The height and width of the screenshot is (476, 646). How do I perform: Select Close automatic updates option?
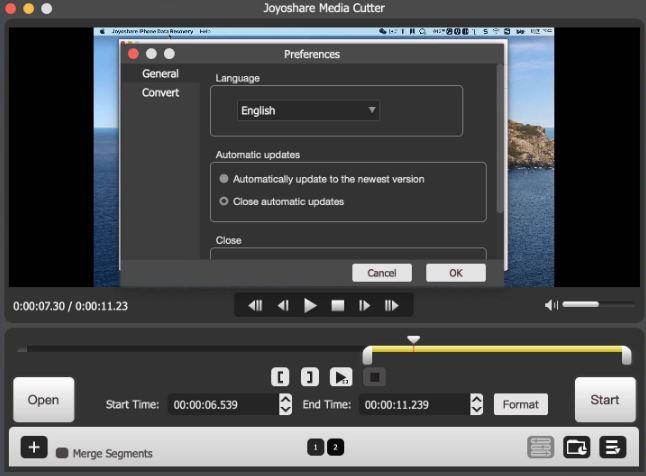(224, 201)
